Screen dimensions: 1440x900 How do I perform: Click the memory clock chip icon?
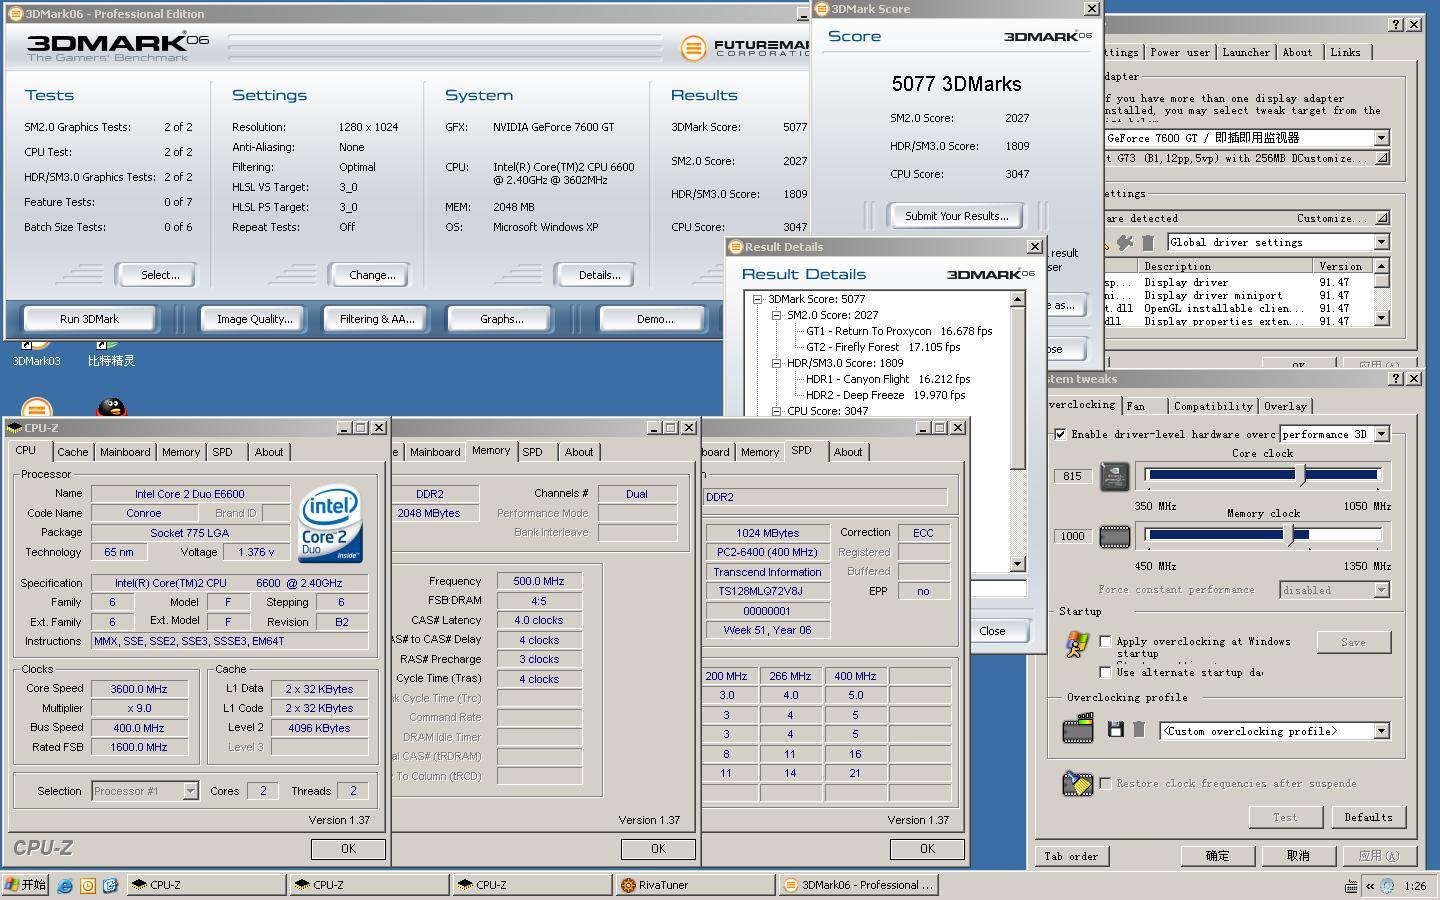click(x=1114, y=537)
